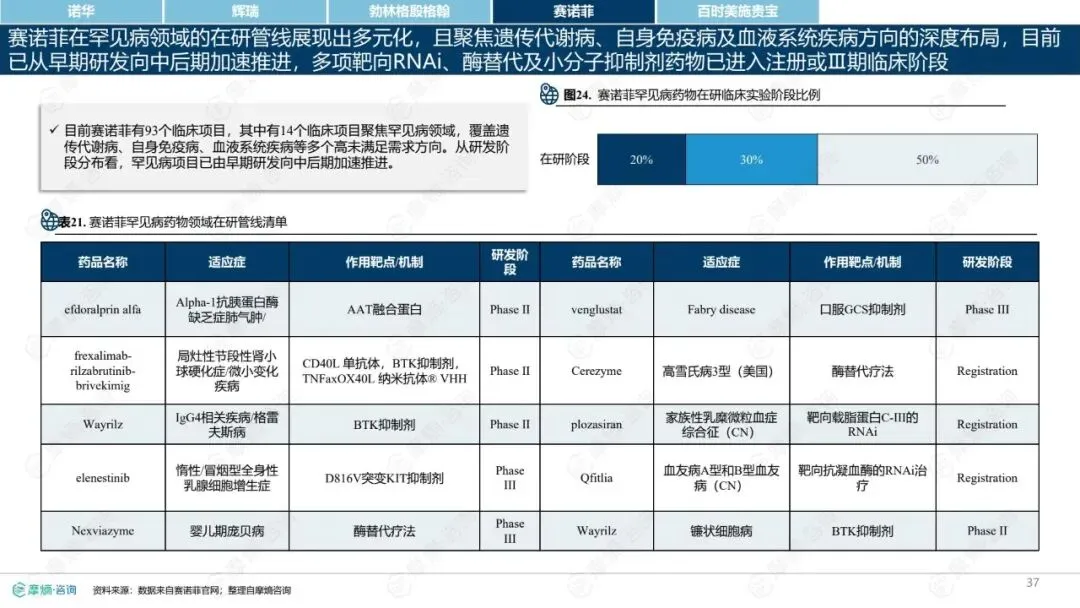The height and width of the screenshot is (608, 1080).
Task: Click the 表21 table title text
Action: coord(172,222)
